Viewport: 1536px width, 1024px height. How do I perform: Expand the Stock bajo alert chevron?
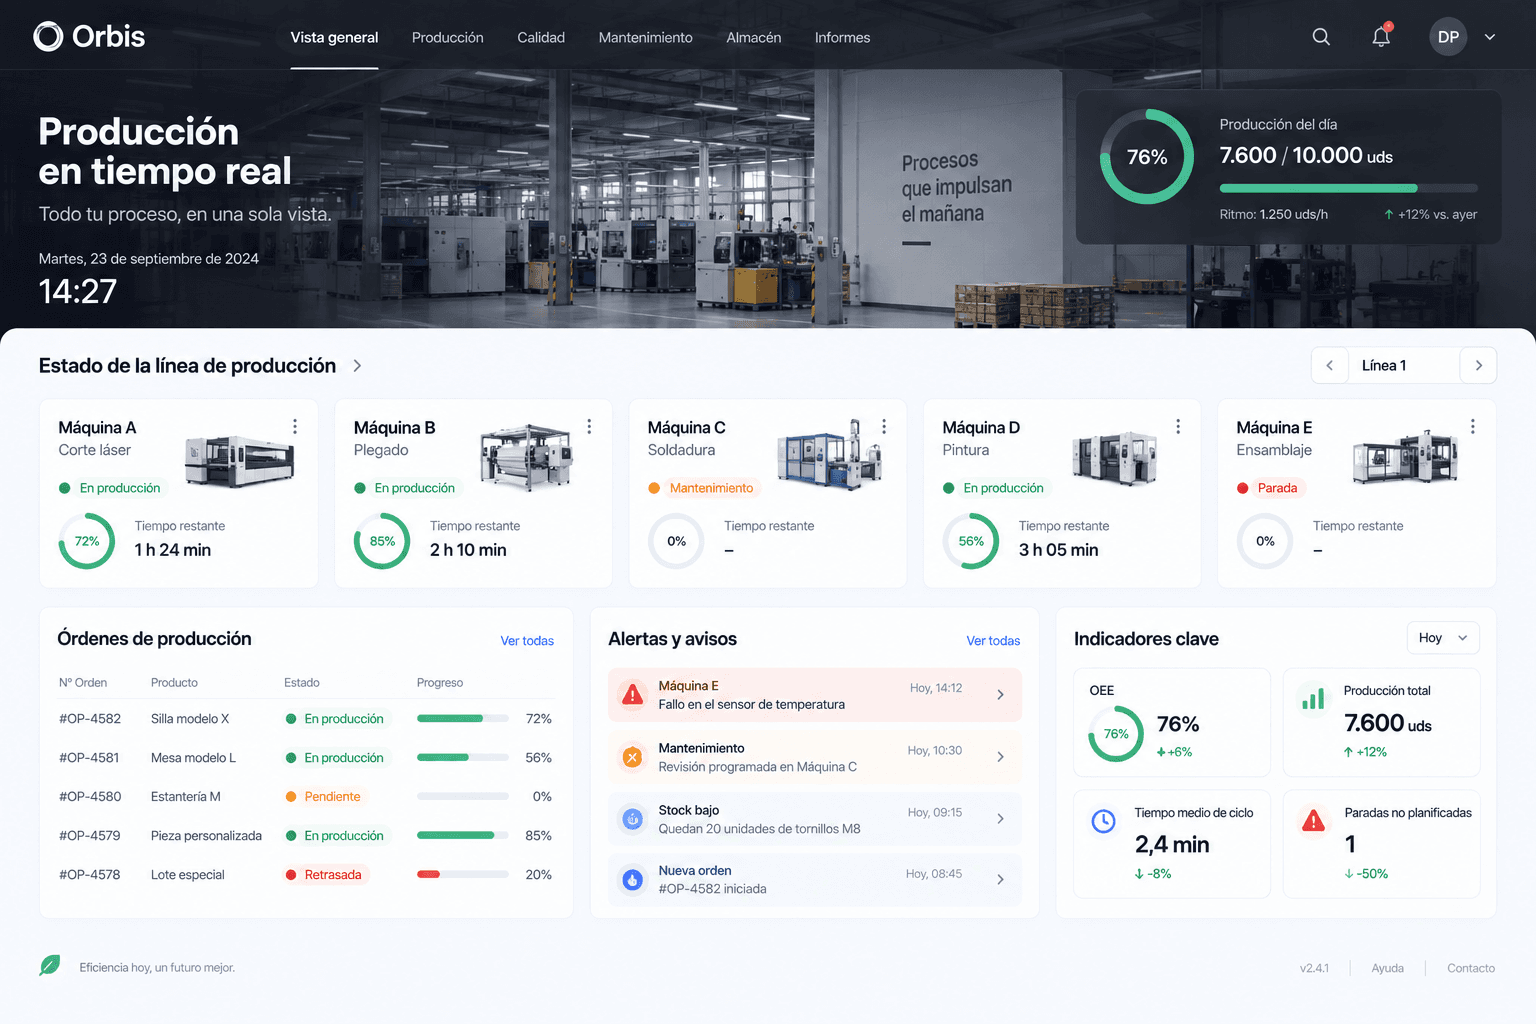[x=1000, y=819]
